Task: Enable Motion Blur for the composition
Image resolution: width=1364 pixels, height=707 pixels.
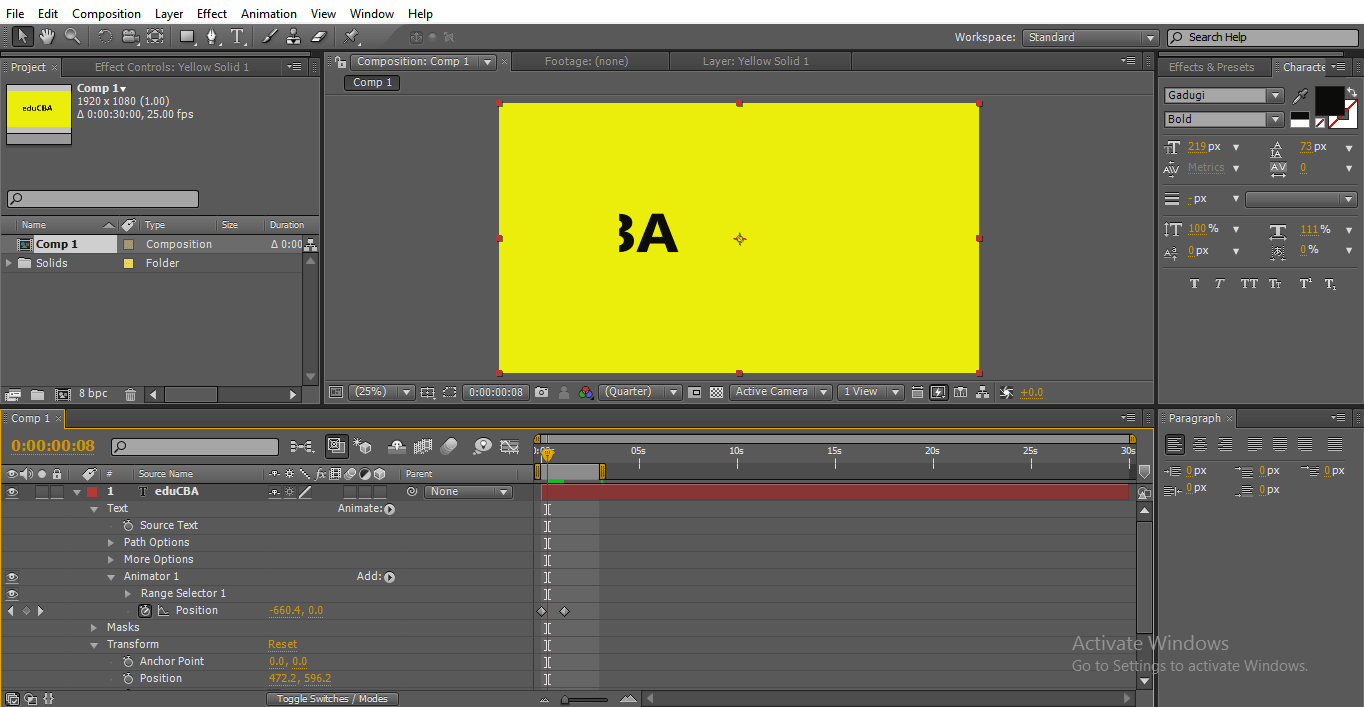Action: coord(449,446)
